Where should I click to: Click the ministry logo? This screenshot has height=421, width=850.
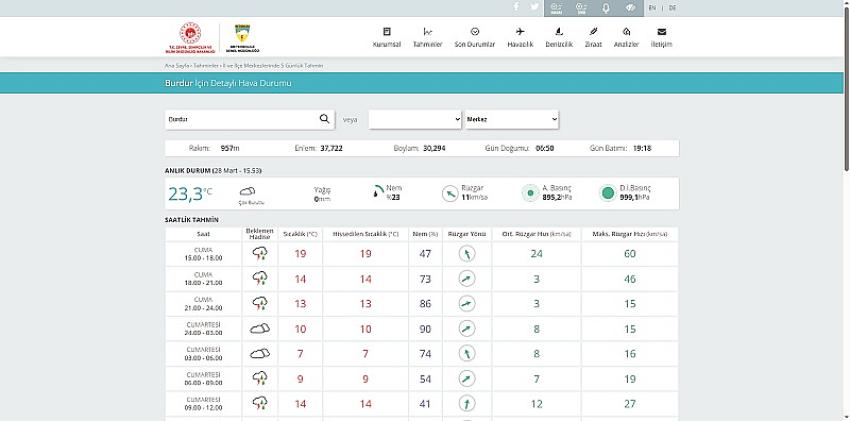coord(190,37)
